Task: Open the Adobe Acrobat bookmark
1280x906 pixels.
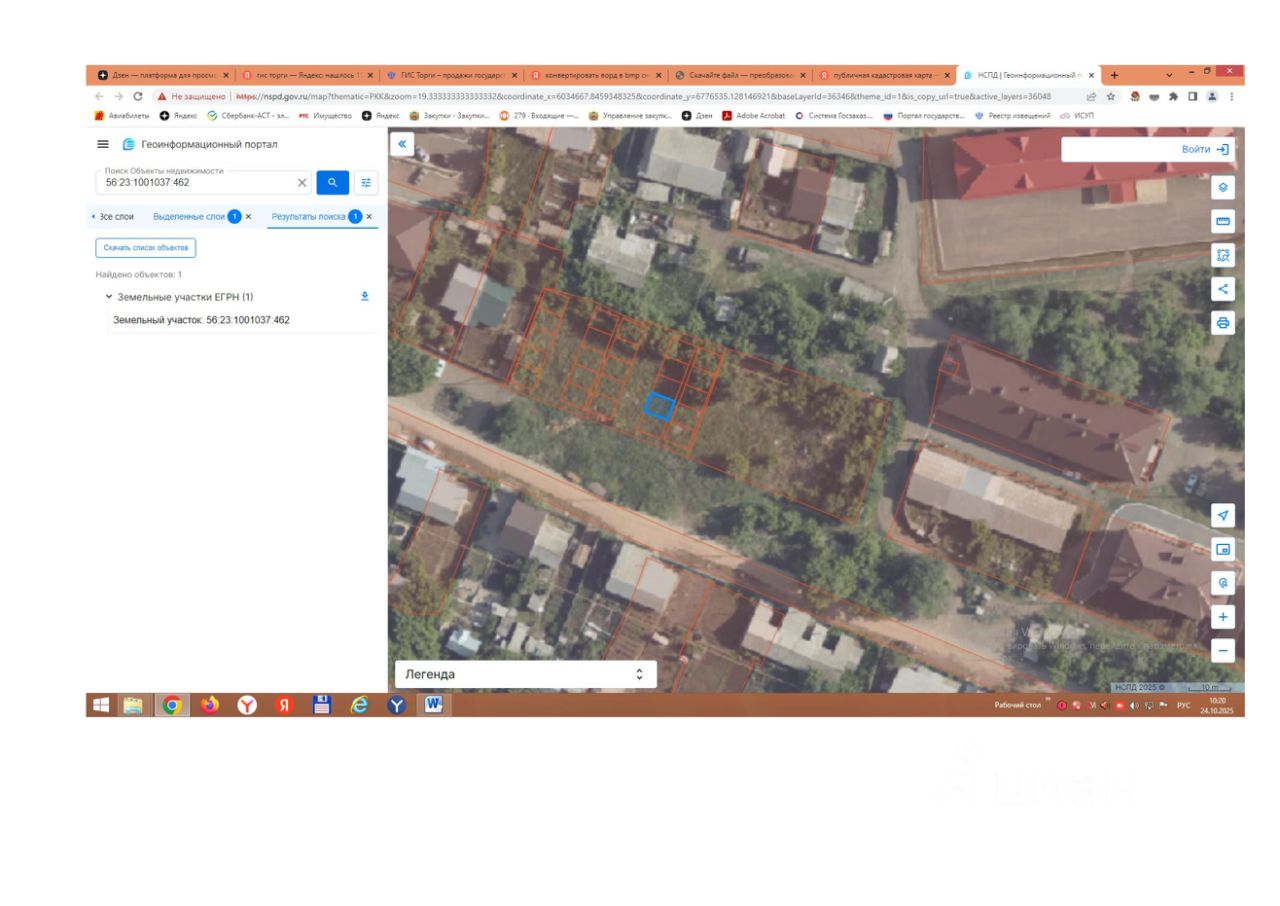Action: [753, 115]
